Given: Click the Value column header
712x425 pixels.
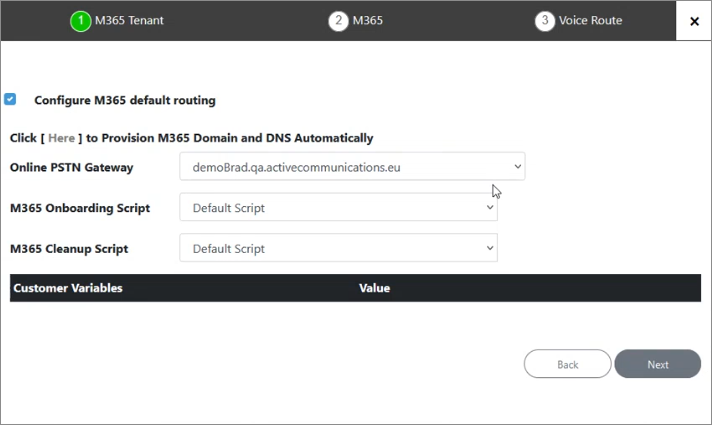Looking at the screenshot, I should pos(374,288).
